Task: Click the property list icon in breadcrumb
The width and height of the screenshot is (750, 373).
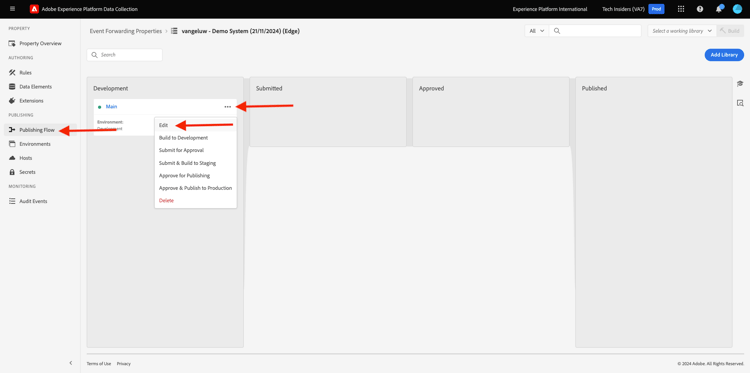Action: (x=175, y=31)
